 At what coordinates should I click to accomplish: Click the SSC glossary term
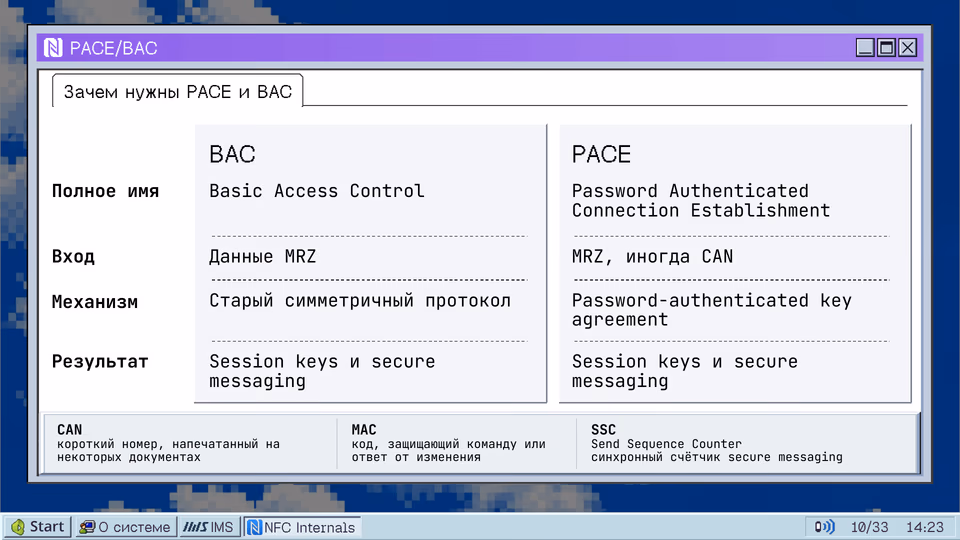coord(603,430)
